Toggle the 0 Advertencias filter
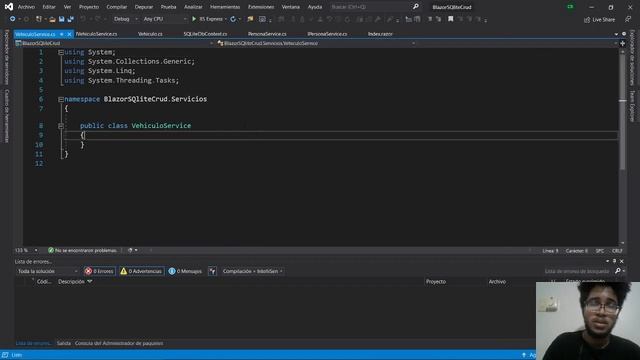Screen dimensions: 640x360 pos(141,271)
